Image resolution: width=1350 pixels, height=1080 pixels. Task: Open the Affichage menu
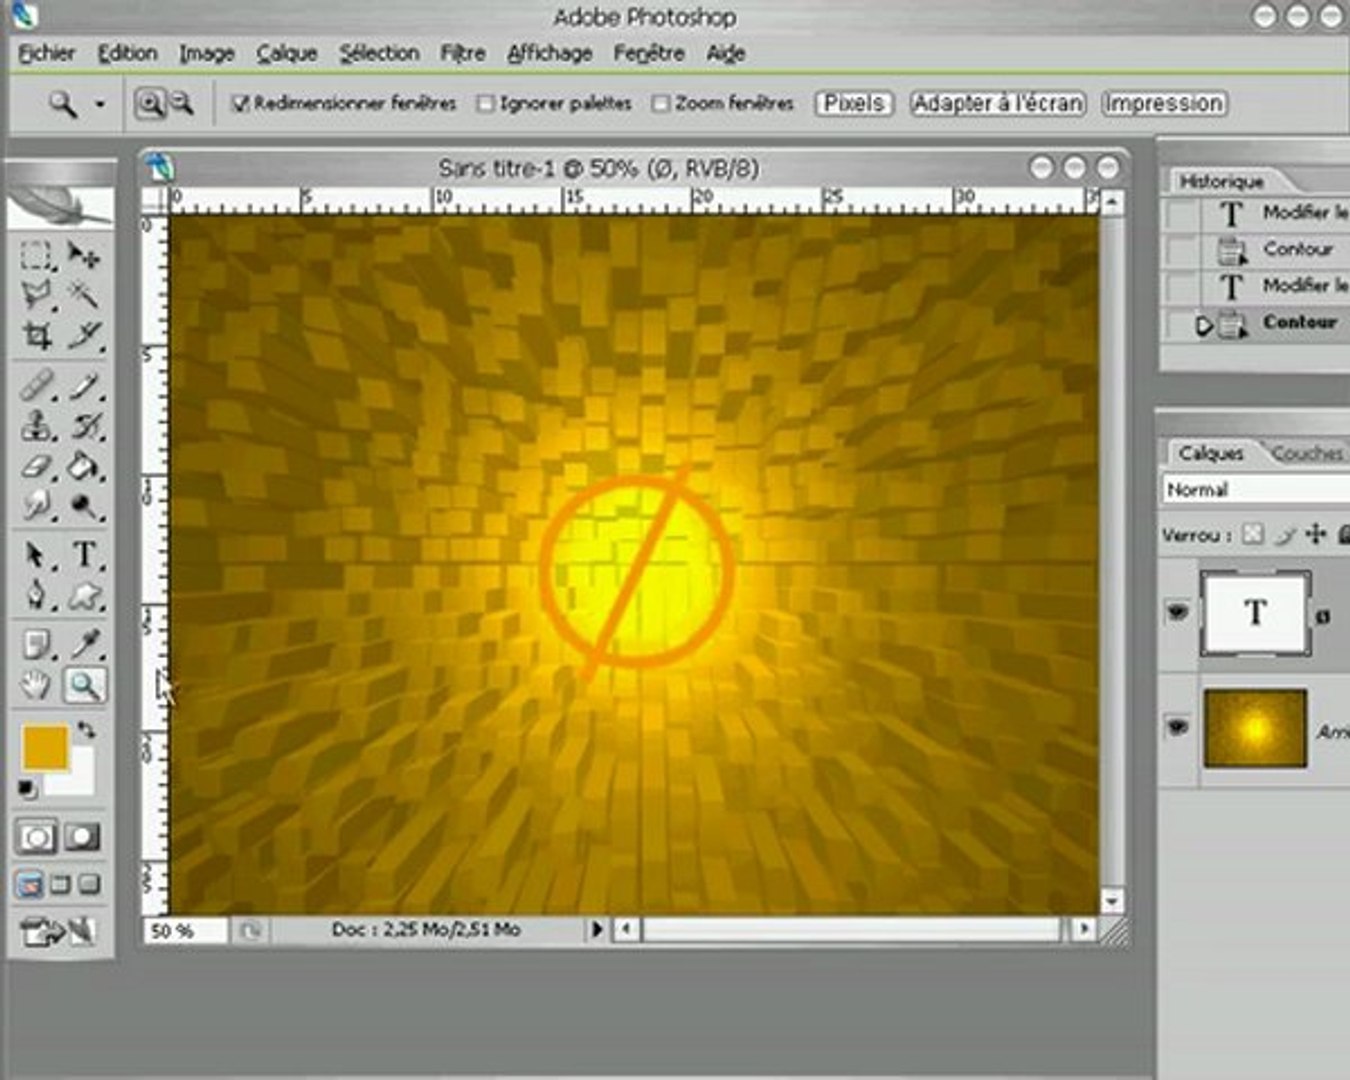[549, 53]
